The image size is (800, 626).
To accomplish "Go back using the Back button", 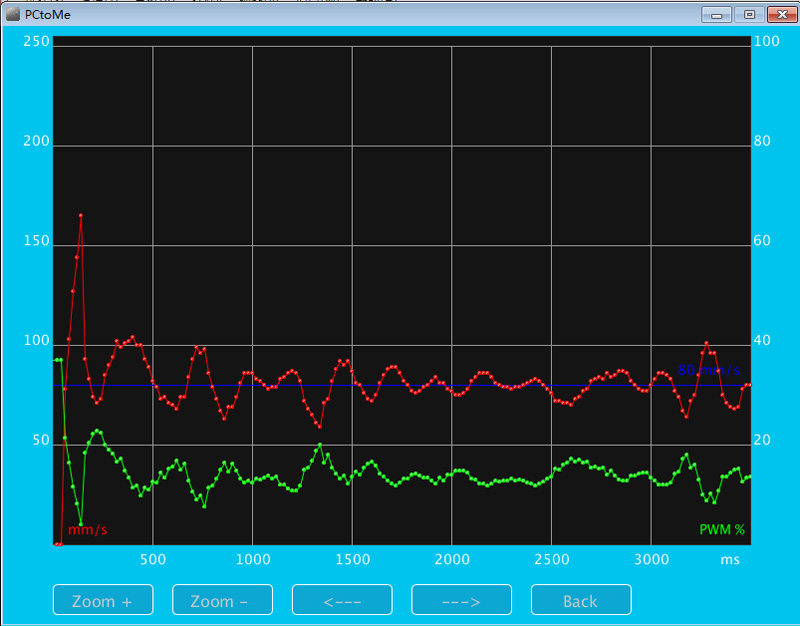I will [581, 600].
